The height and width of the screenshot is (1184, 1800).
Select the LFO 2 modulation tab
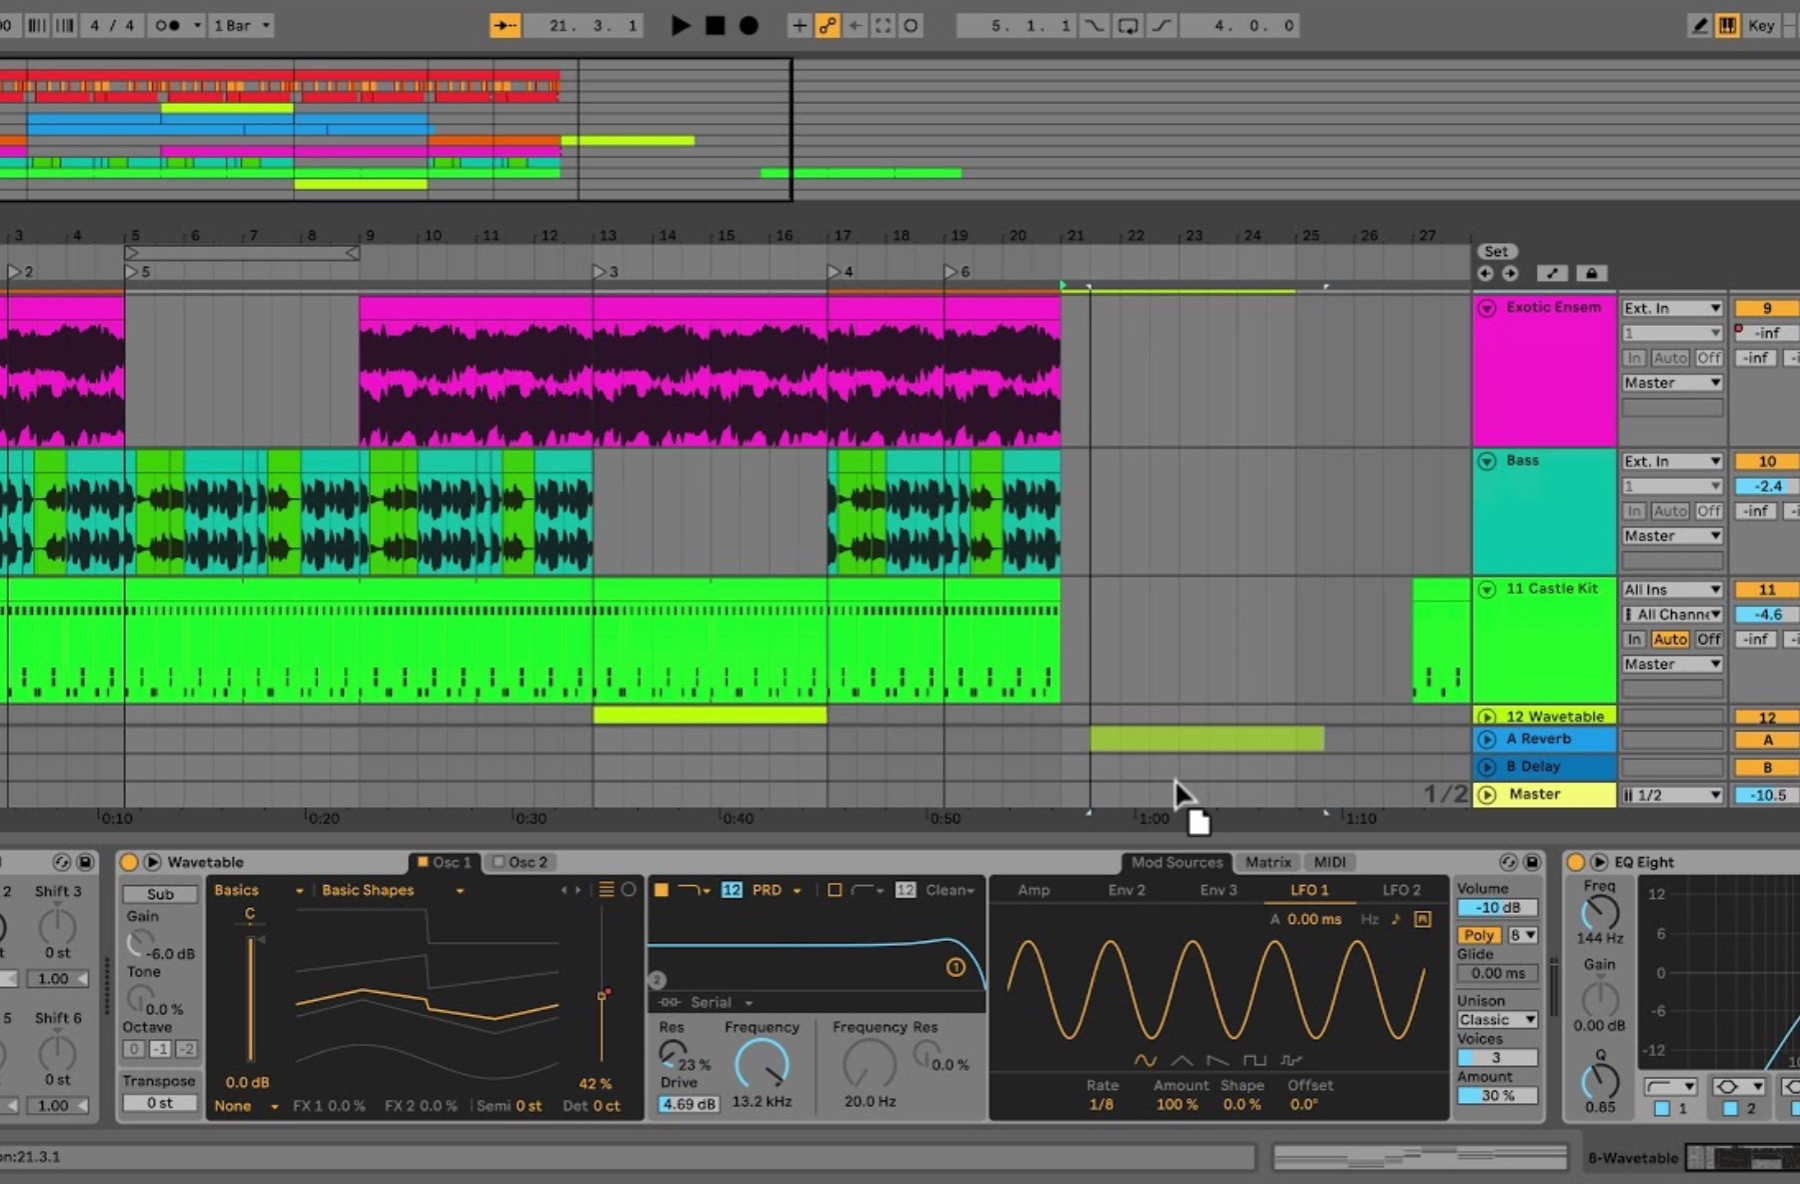1401,890
